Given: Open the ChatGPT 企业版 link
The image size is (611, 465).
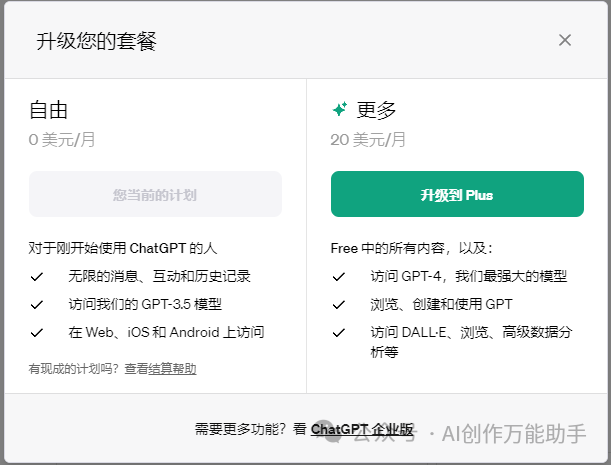Looking at the screenshot, I should (x=362, y=429).
